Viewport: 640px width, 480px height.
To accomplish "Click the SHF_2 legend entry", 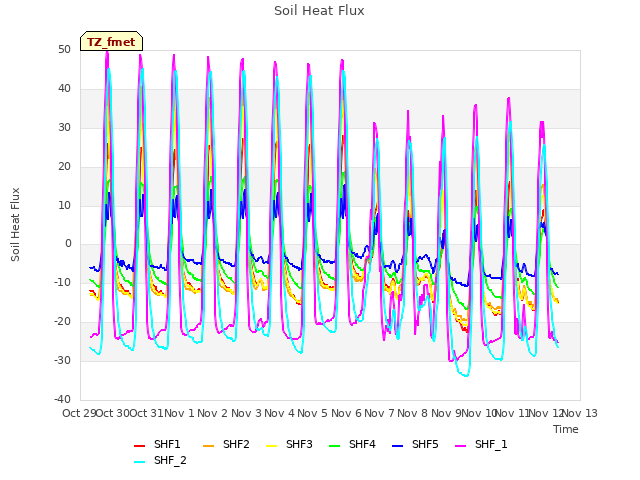I will 160,461.
